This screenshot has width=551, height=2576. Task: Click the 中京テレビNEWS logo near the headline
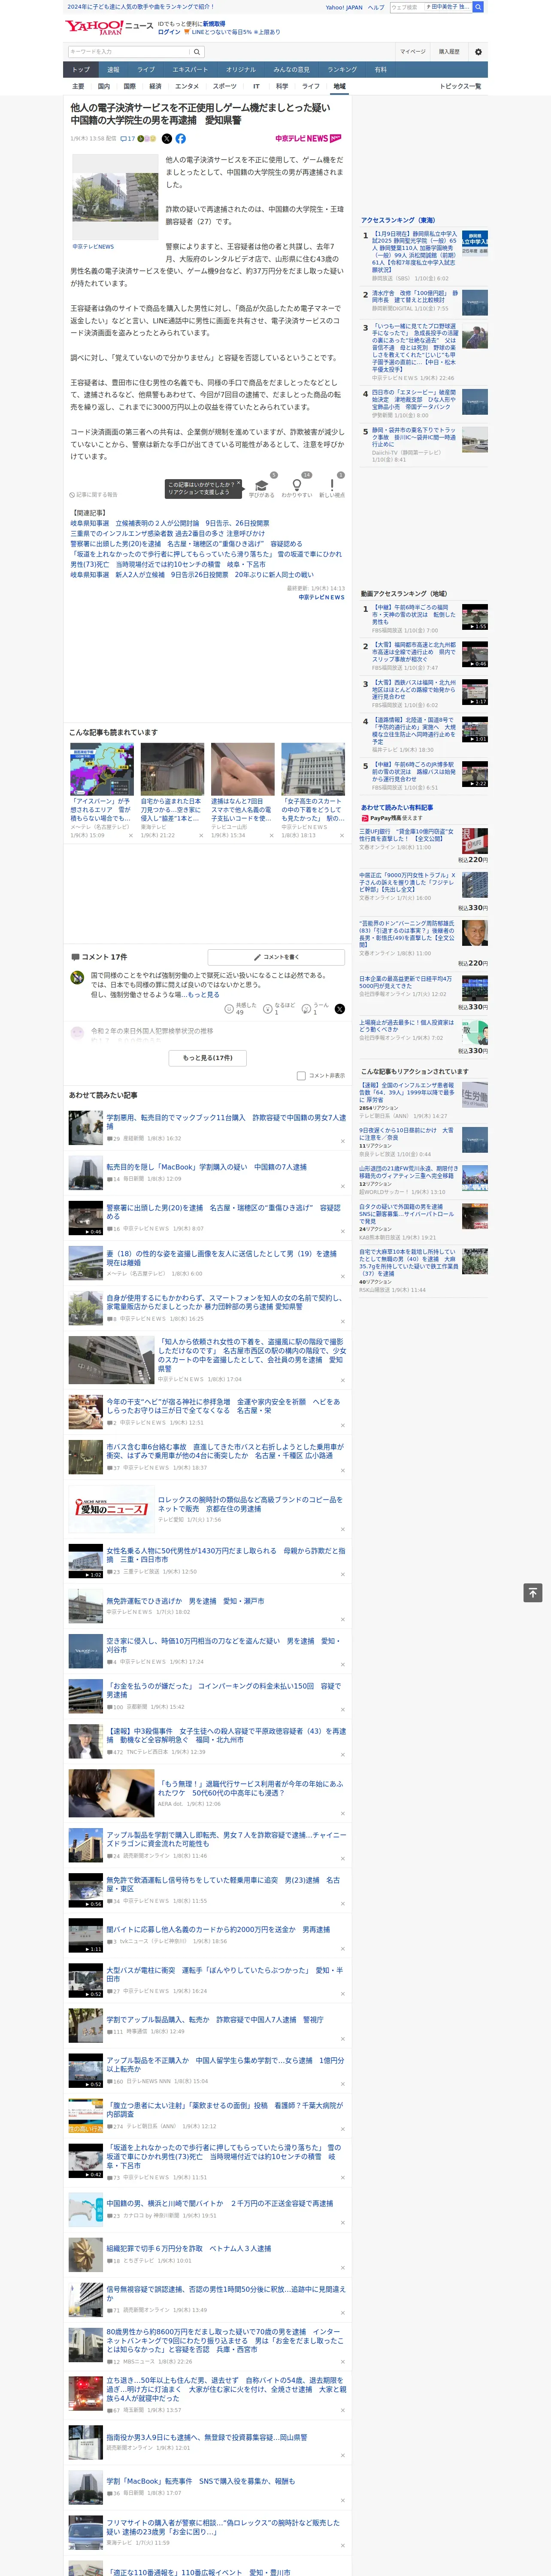[x=308, y=139]
